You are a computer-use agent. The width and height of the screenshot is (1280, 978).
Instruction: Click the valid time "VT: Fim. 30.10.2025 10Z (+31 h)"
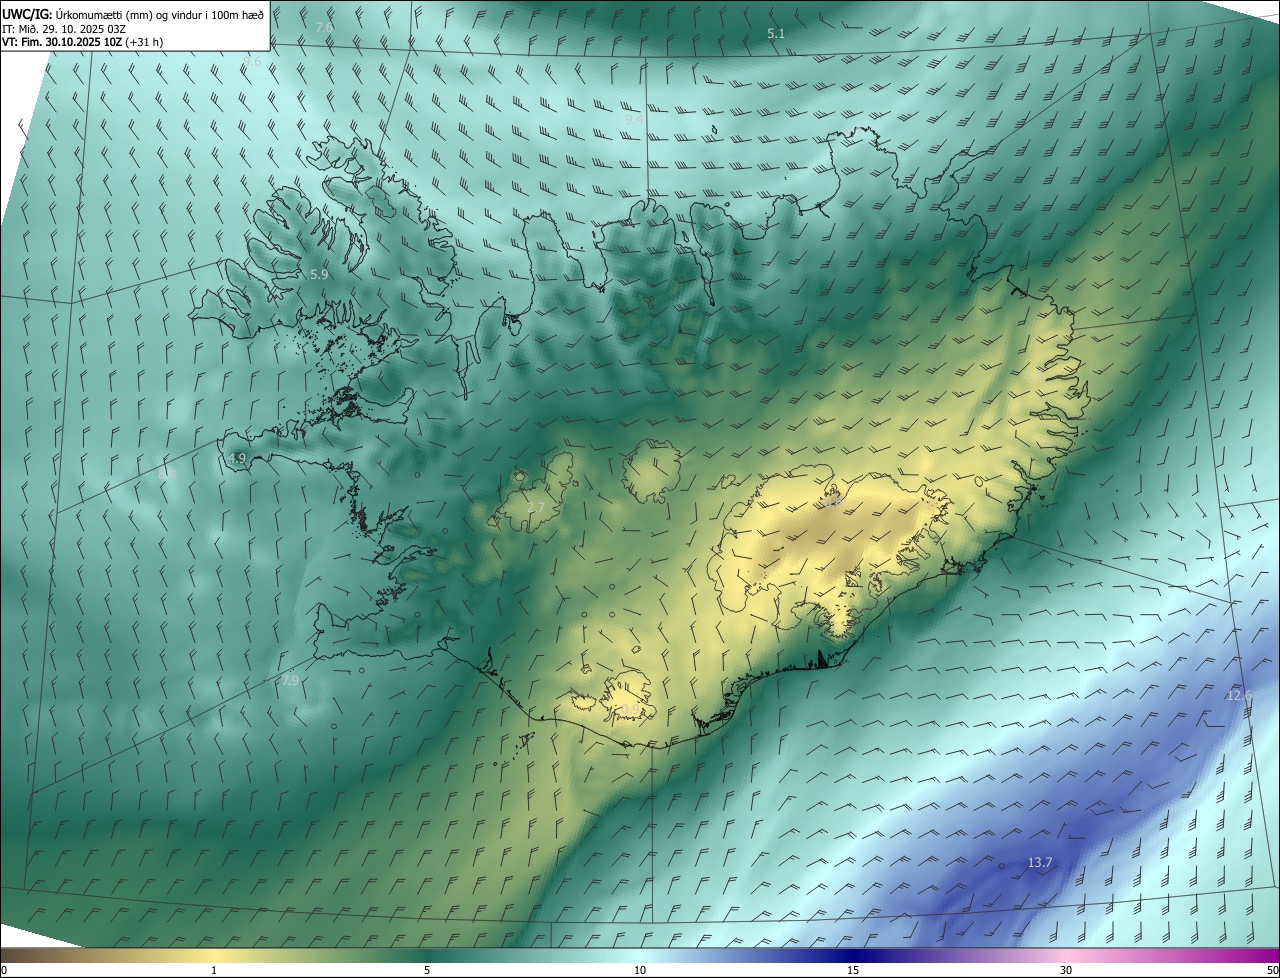pos(82,43)
